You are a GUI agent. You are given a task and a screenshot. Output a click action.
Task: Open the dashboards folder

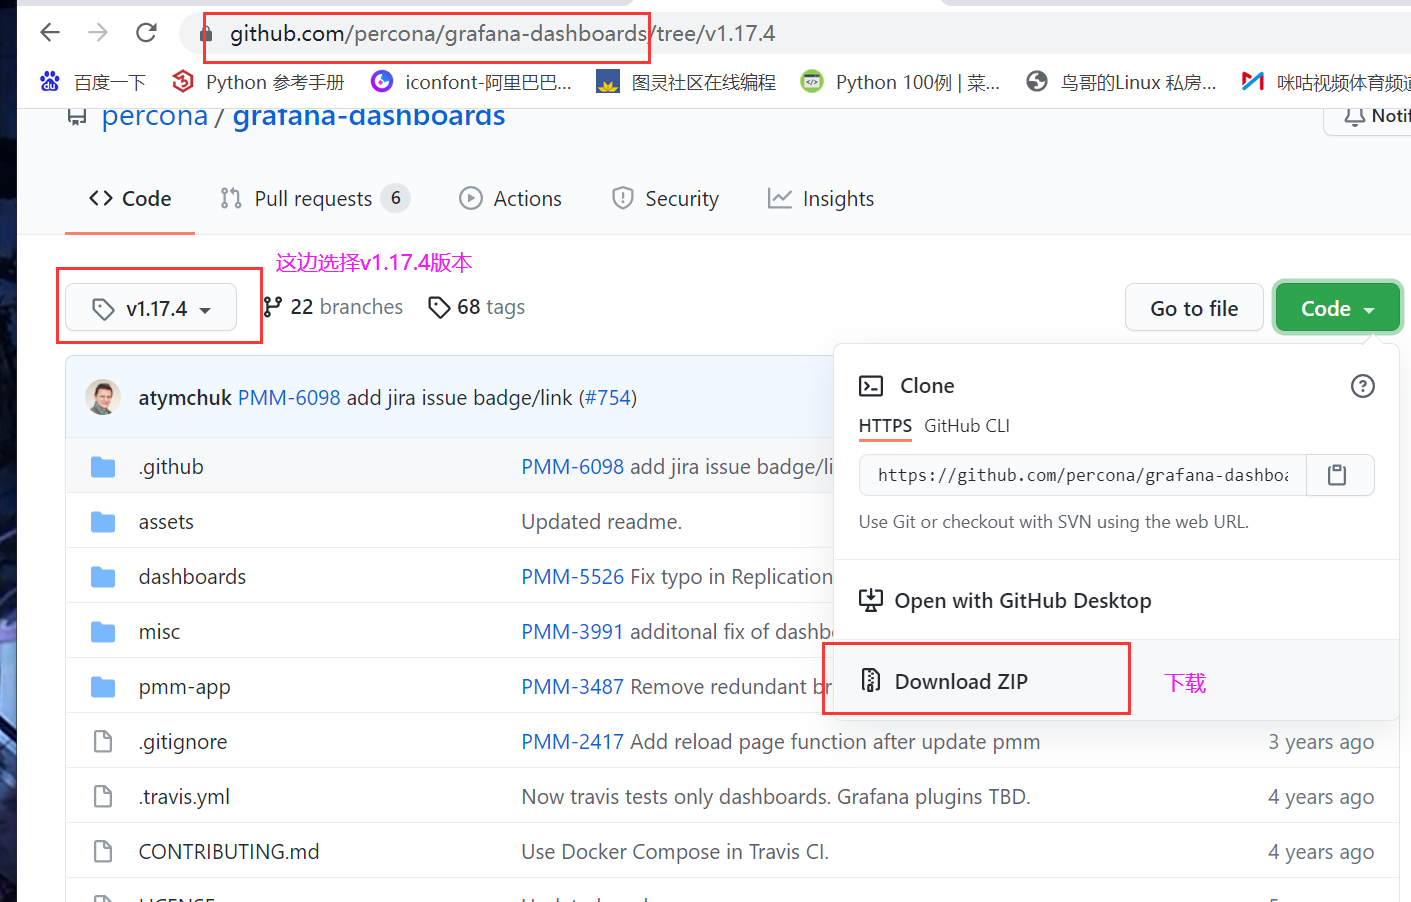192,577
